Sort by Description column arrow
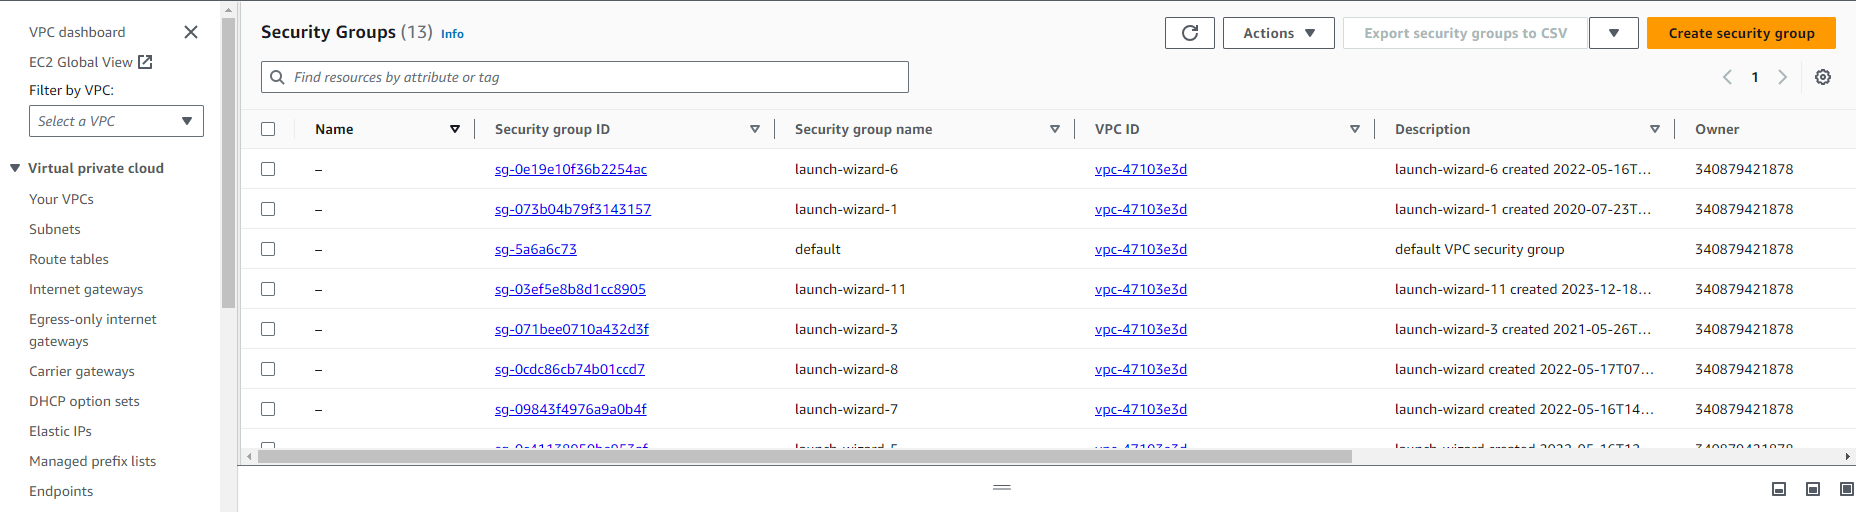1856x512 pixels. 1655,129
